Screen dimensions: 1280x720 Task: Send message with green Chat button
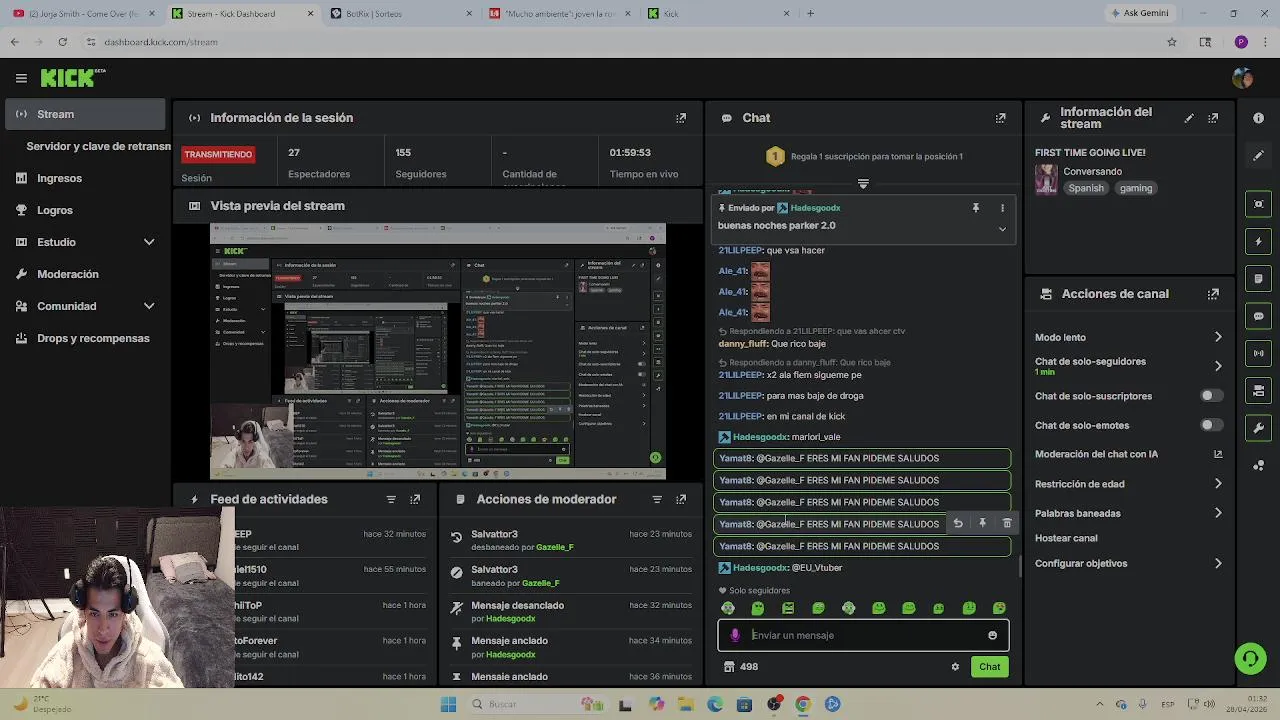989,667
